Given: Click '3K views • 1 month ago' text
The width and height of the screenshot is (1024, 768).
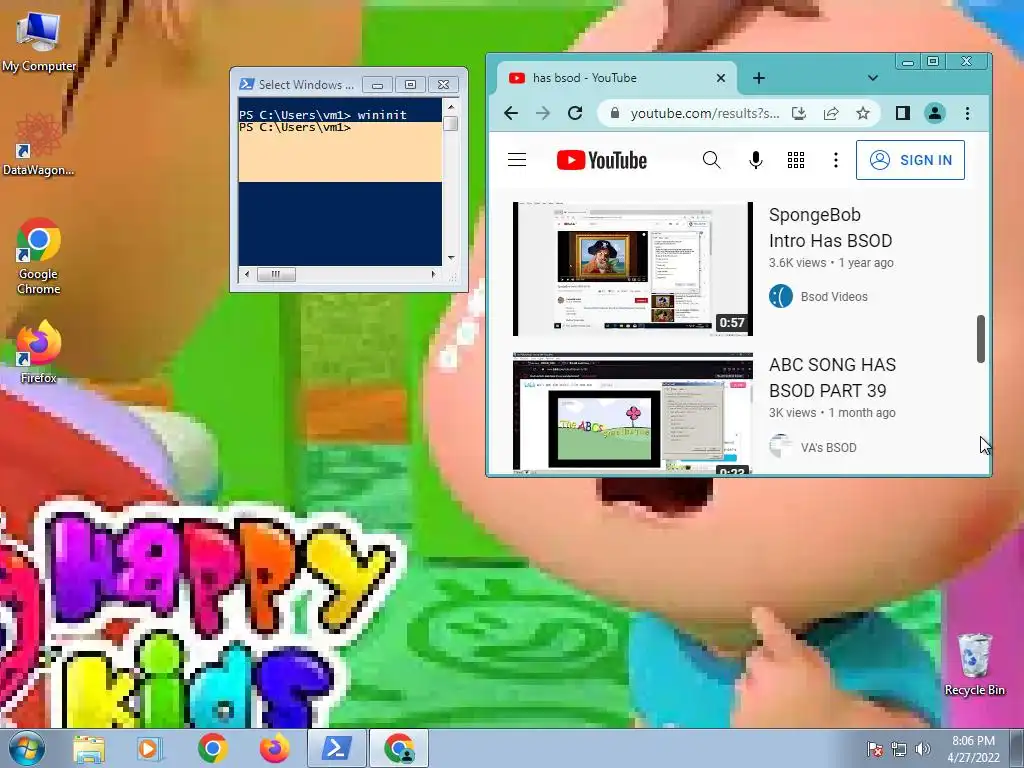Looking at the screenshot, I should (832, 413).
